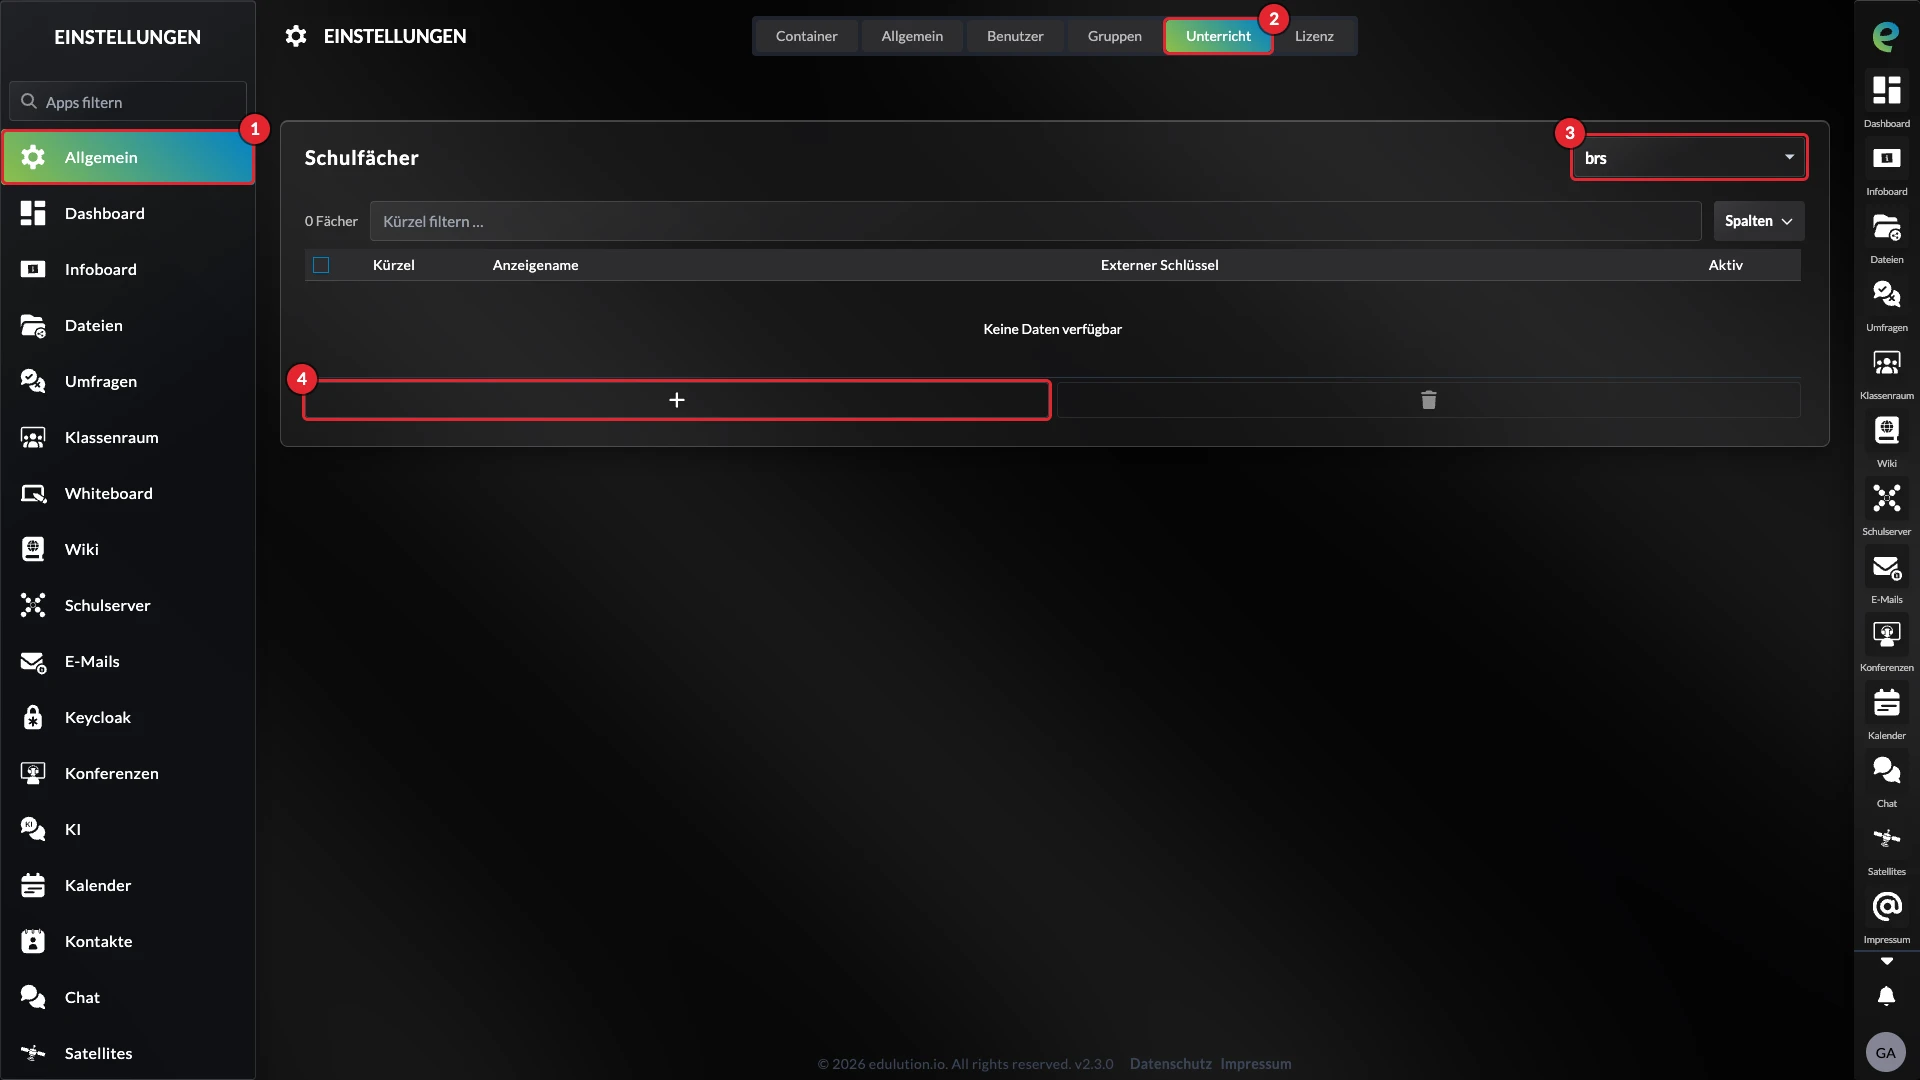Follow the Datenschutz footer link
The height and width of the screenshot is (1080, 1920).
[1170, 1064]
